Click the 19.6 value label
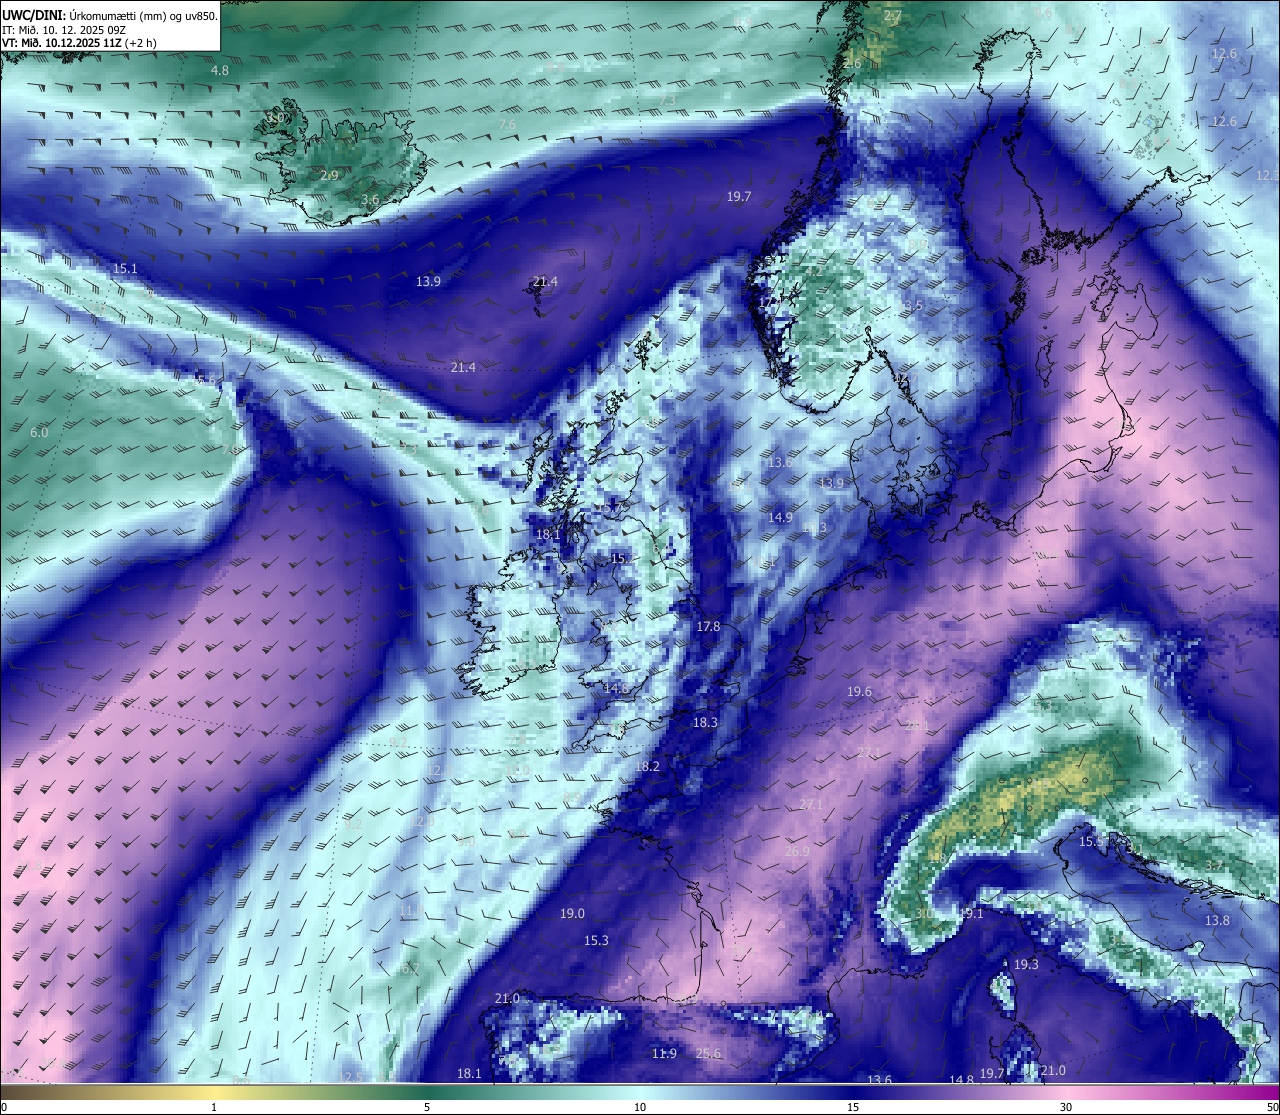 click(859, 691)
